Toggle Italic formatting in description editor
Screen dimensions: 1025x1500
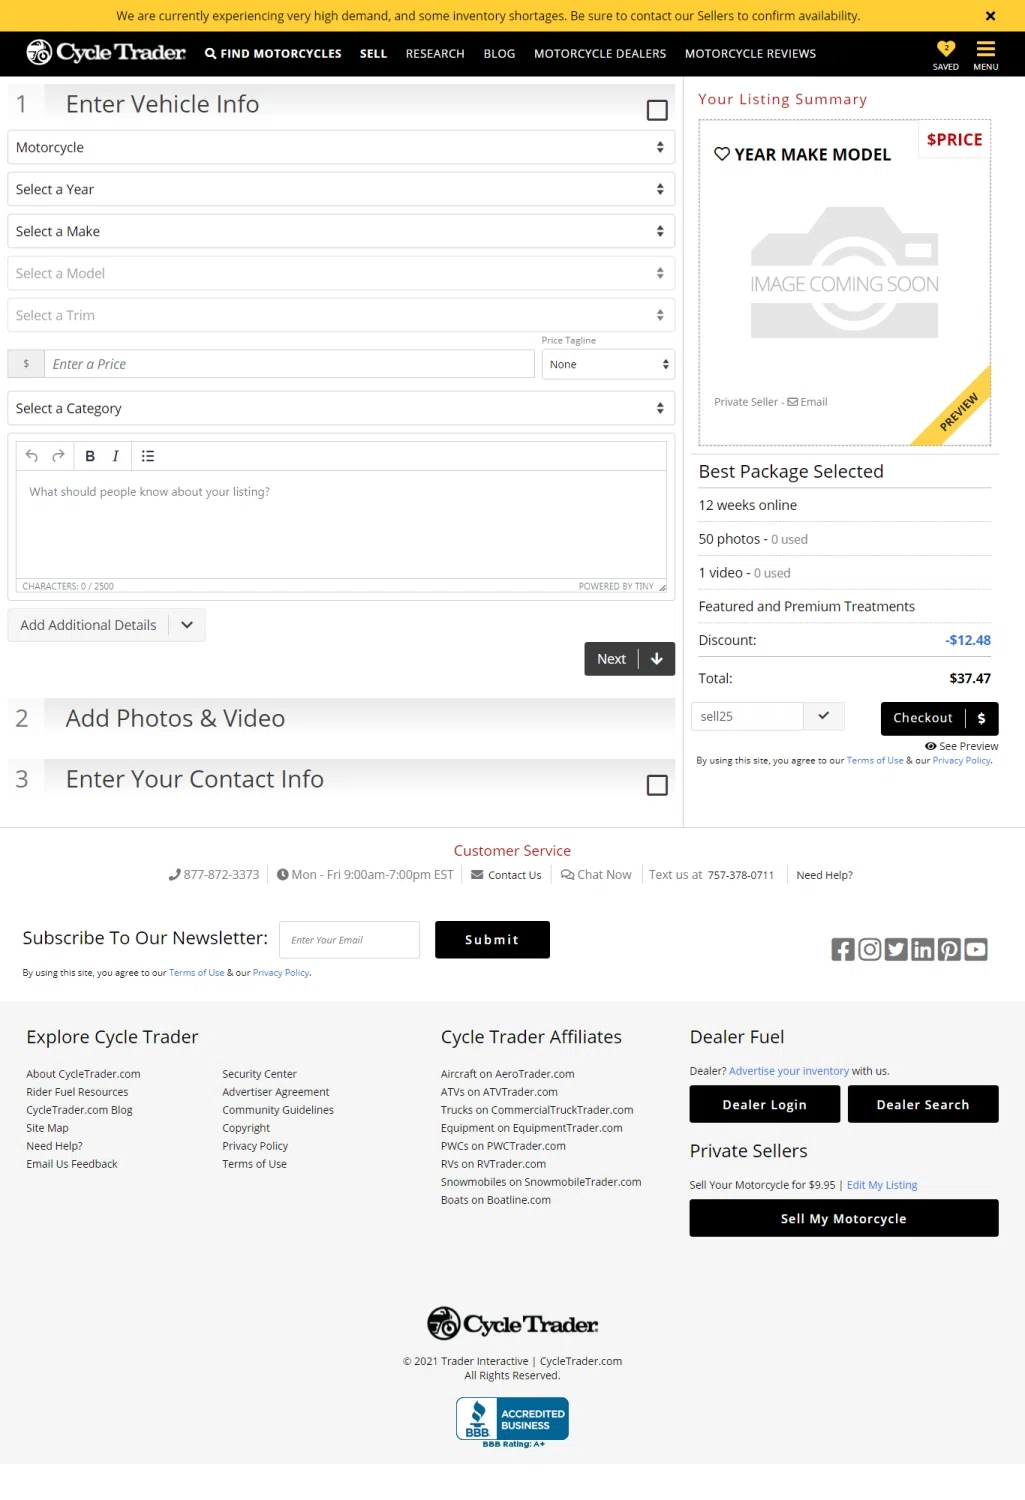(115, 456)
